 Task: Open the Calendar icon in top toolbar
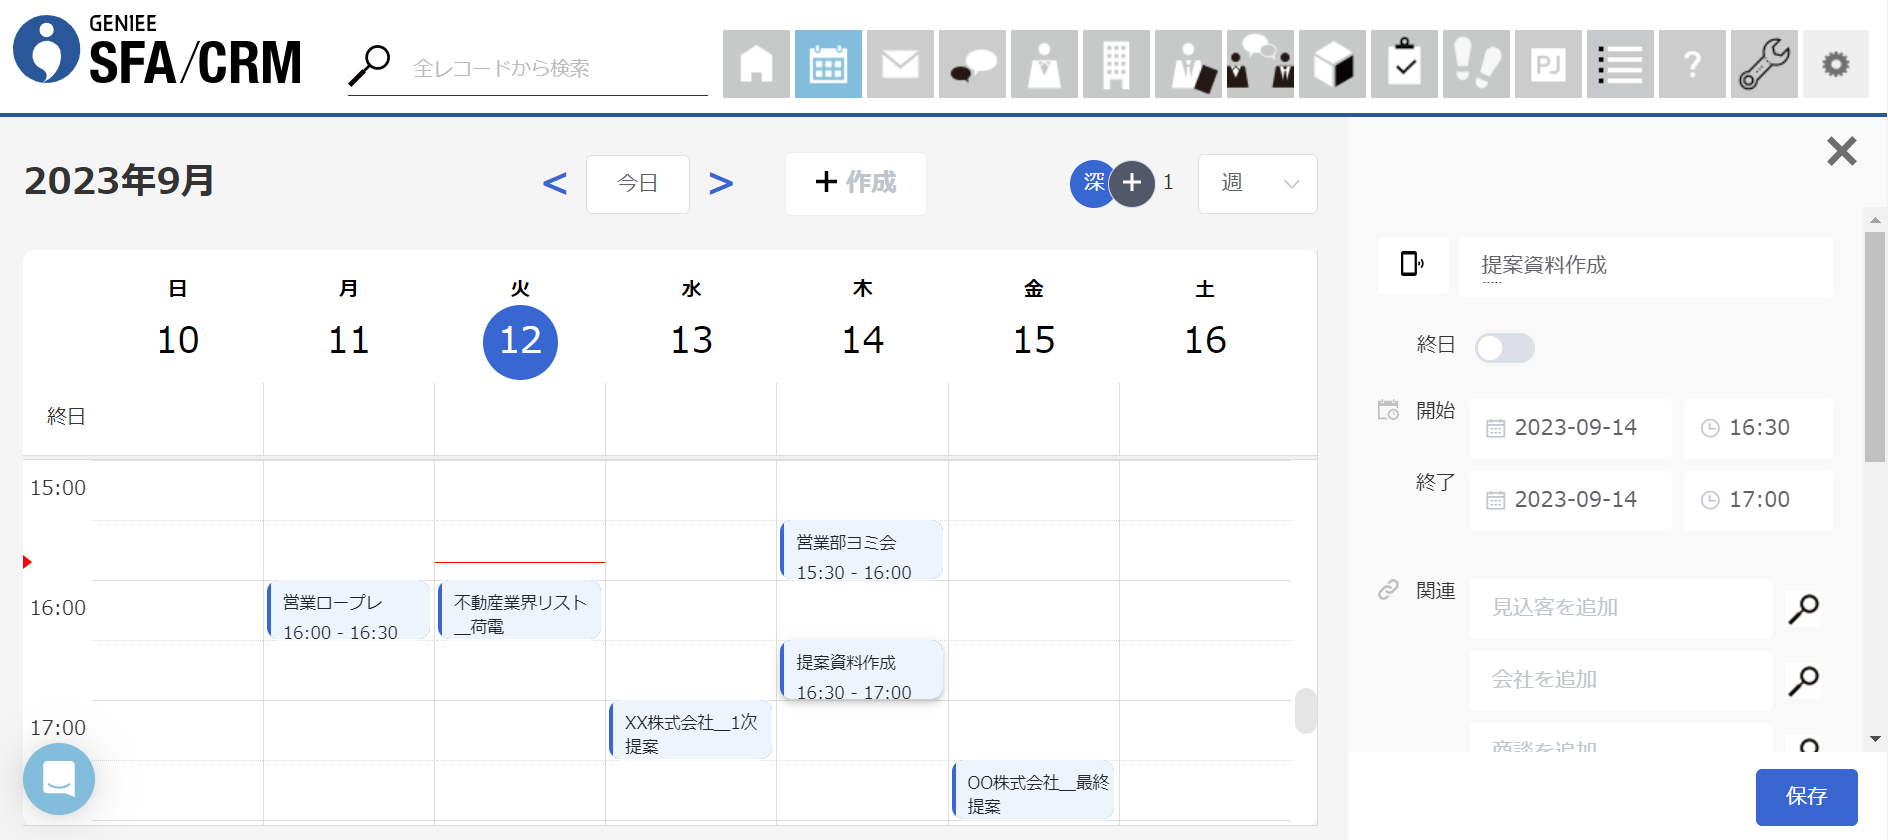click(x=828, y=64)
